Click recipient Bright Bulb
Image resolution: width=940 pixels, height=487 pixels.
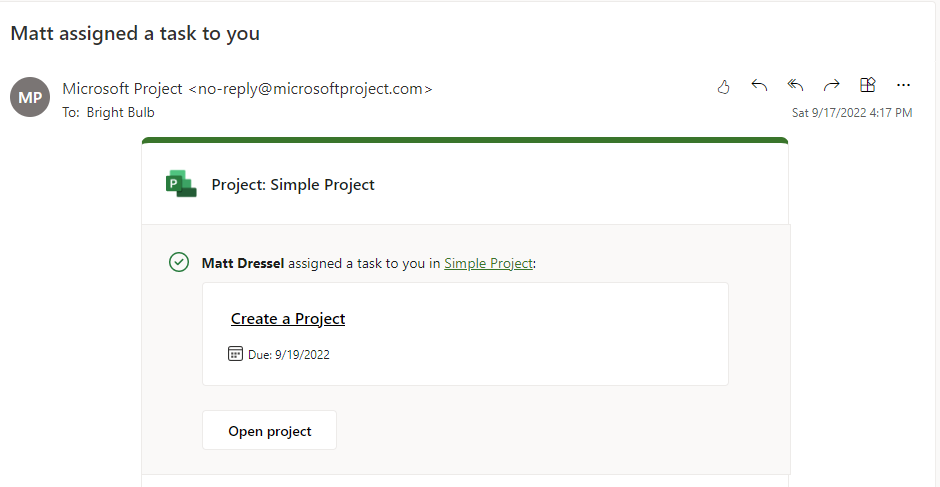point(120,113)
